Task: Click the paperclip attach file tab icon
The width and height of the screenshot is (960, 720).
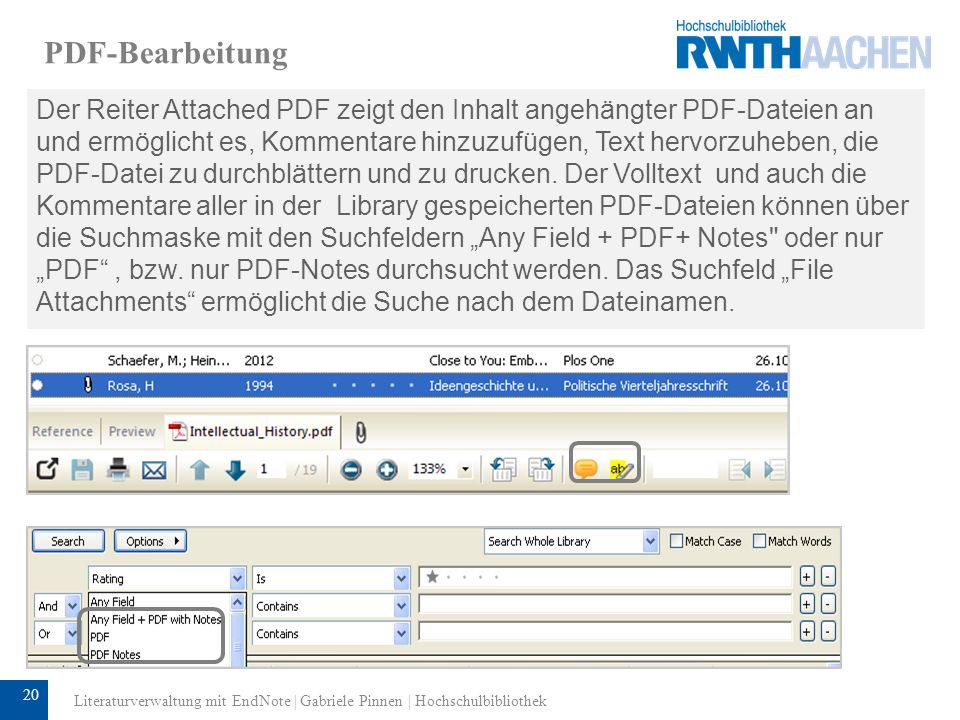Action: pyautogui.click(x=361, y=432)
